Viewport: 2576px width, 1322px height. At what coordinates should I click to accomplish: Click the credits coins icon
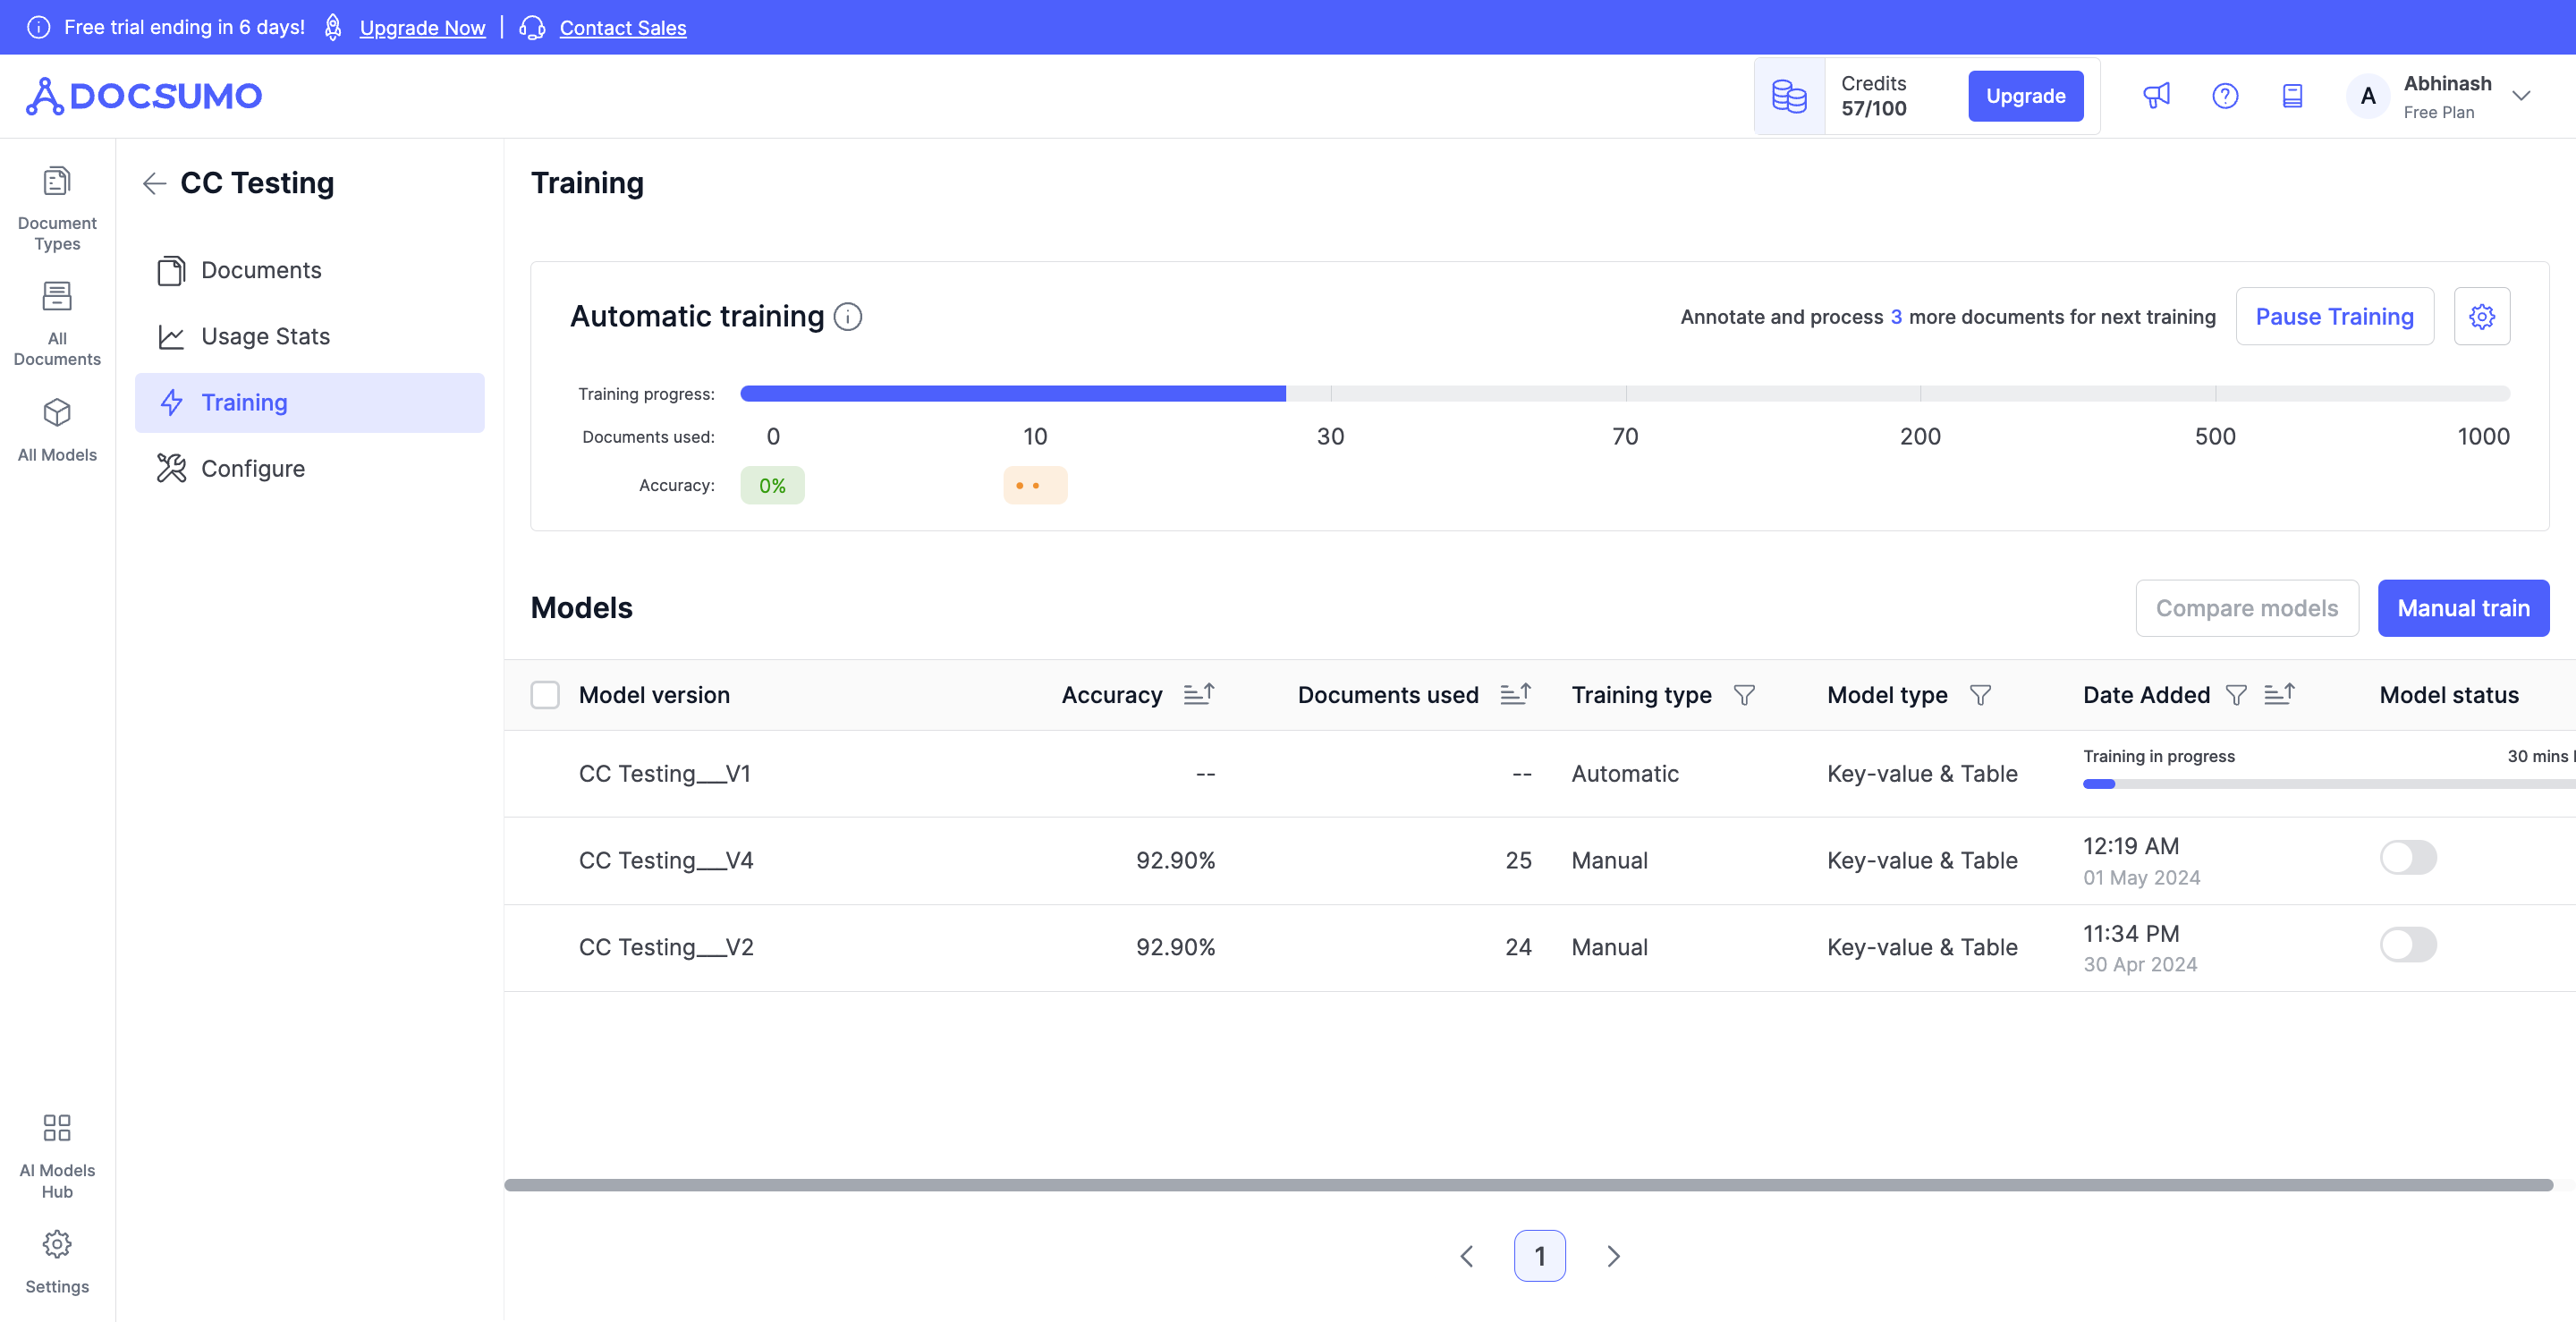[1789, 96]
